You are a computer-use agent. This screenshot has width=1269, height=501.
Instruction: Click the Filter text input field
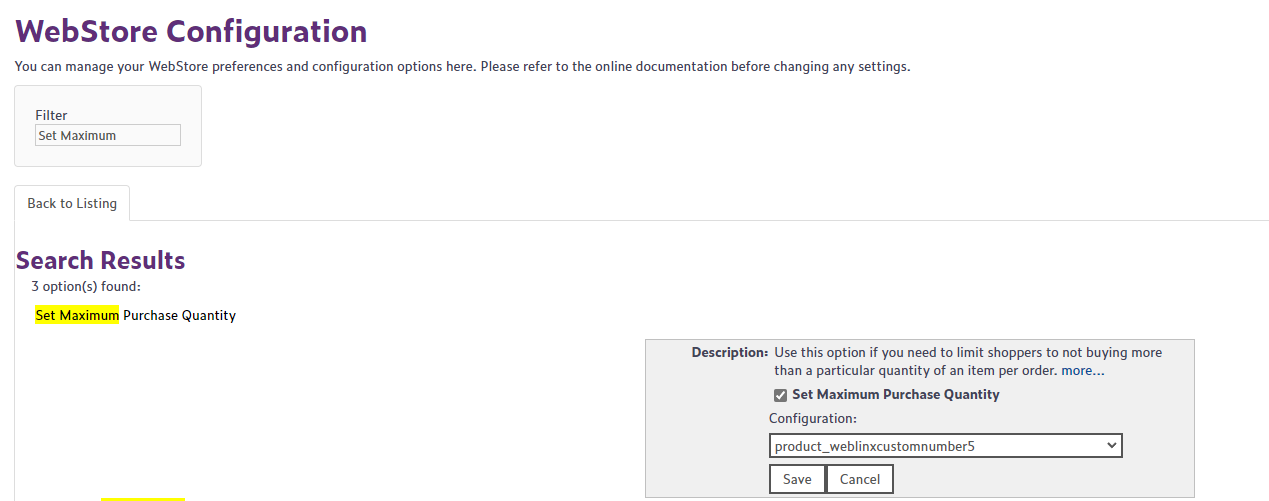(108, 135)
